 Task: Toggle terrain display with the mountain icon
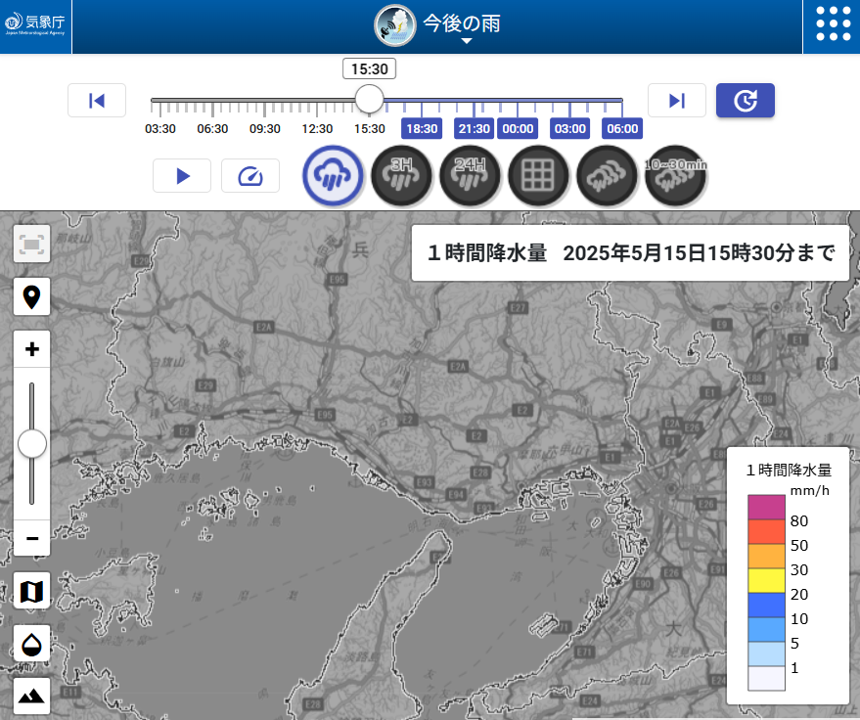point(32,696)
